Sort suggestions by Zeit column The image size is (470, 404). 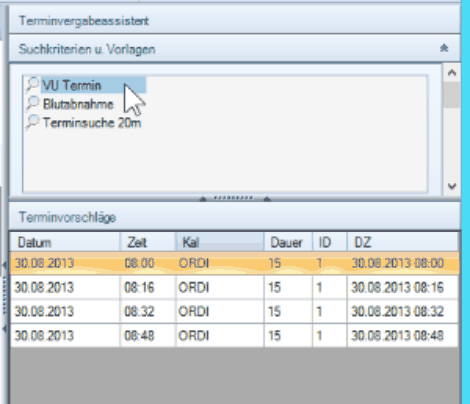tap(148, 242)
